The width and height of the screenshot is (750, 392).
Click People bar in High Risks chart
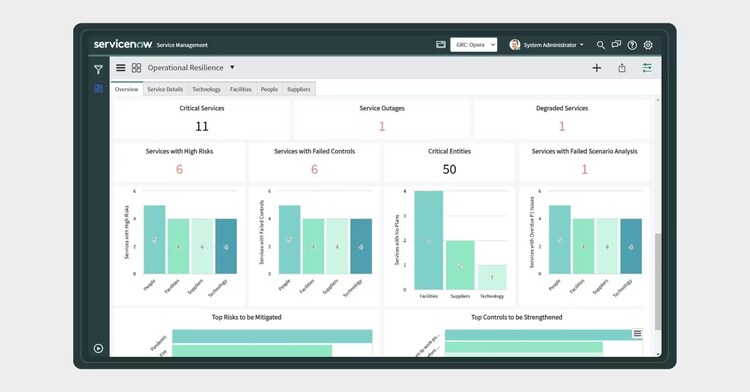[x=154, y=240]
